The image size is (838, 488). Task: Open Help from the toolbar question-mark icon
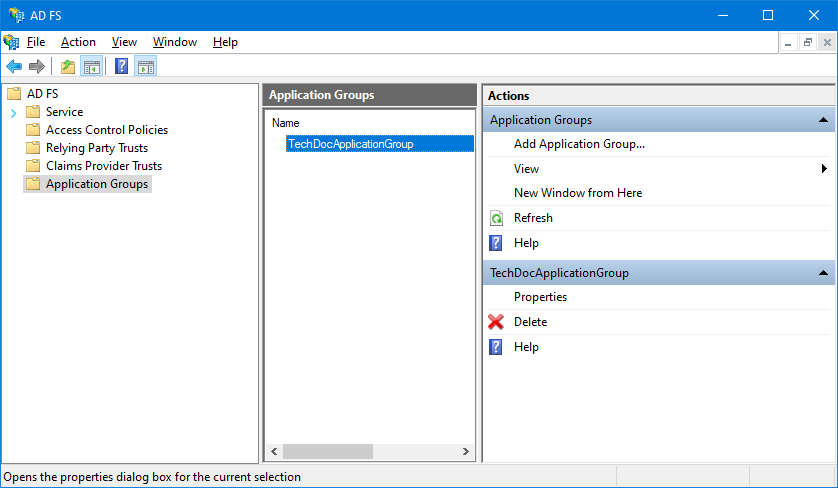(121, 66)
